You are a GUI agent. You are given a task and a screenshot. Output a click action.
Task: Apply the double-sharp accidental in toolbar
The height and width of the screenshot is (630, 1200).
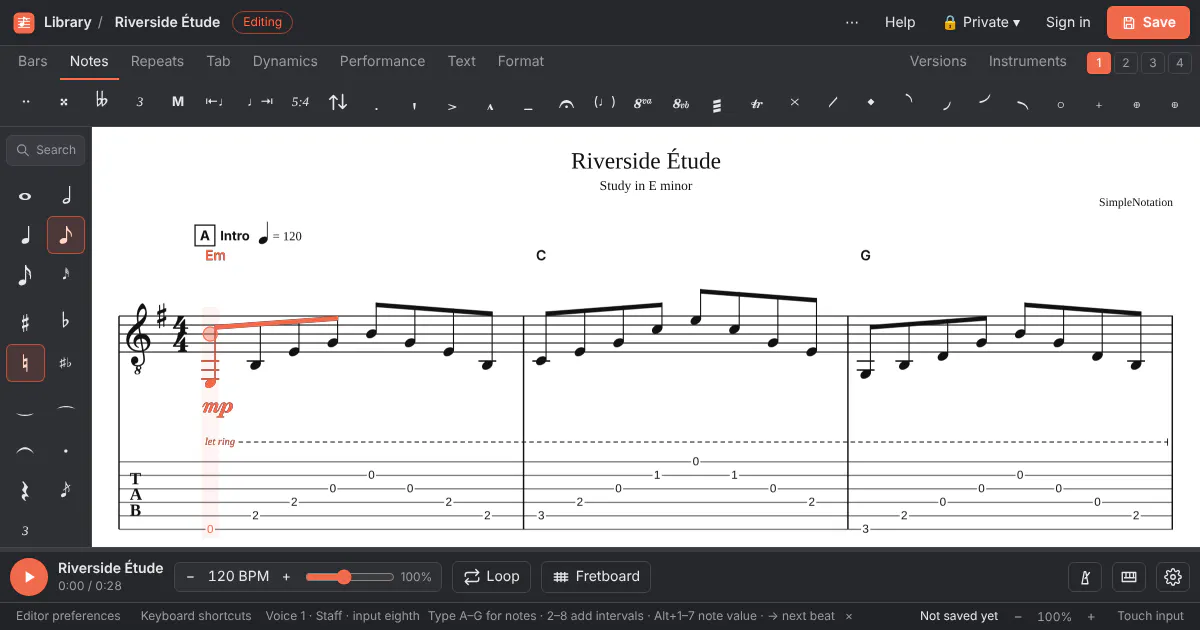click(64, 102)
